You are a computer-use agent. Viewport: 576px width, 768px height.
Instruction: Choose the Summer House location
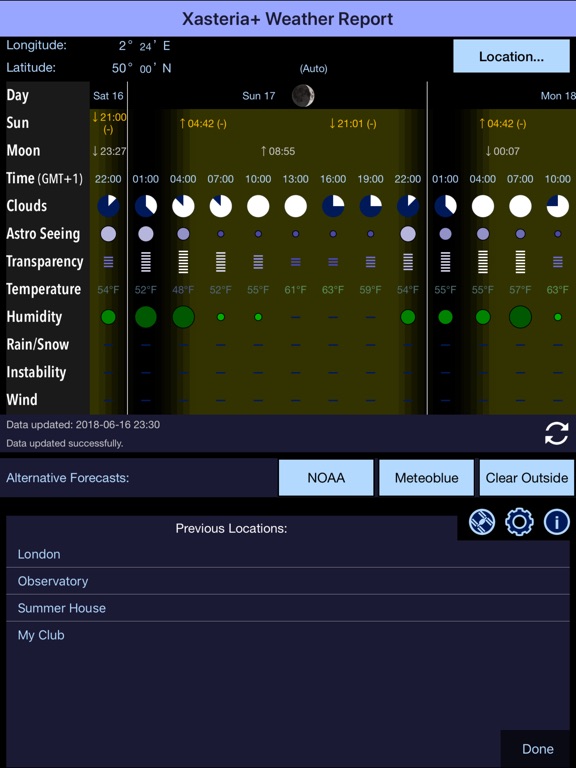(288, 608)
